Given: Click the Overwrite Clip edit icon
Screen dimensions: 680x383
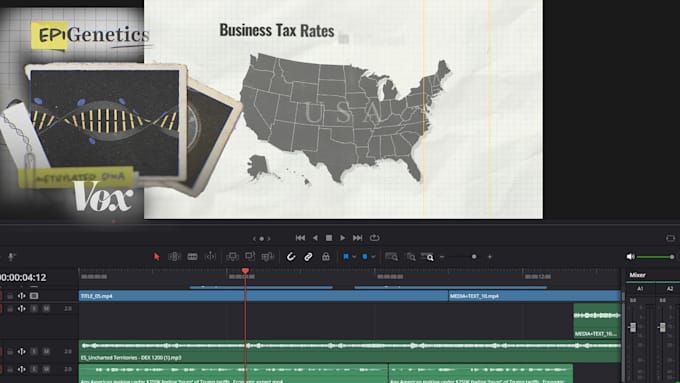Looking at the screenshot, I should click(250, 257).
